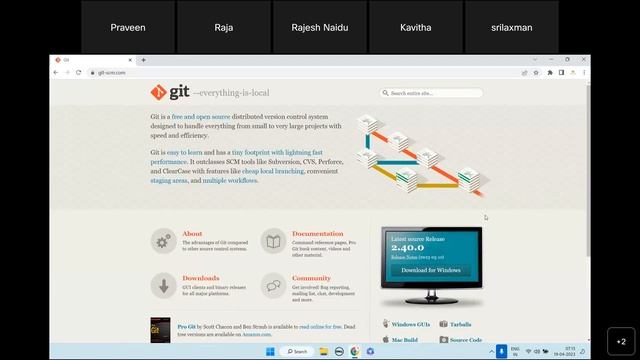The width and height of the screenshot is (640, 360).
Task: Open the Source Code link
Action: pyautogui.click(x=466, y=340)
